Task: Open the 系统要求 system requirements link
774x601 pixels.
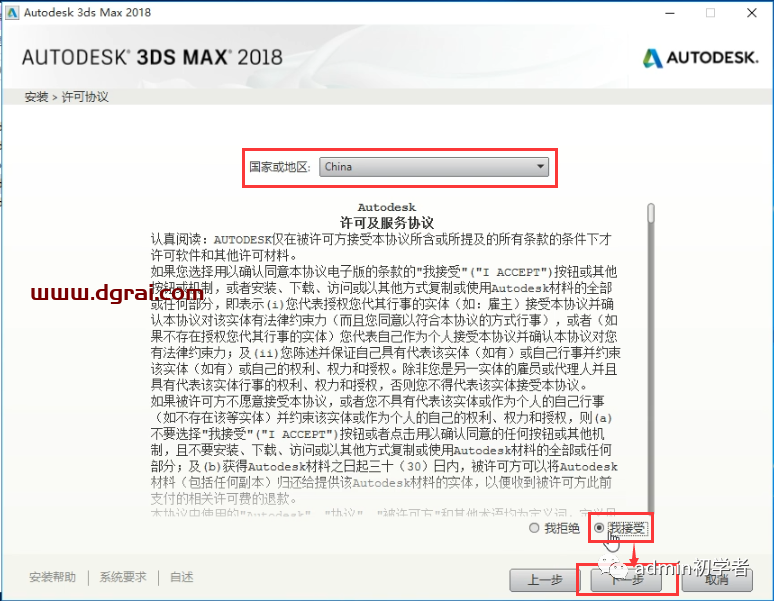Action: coord(123,577)
